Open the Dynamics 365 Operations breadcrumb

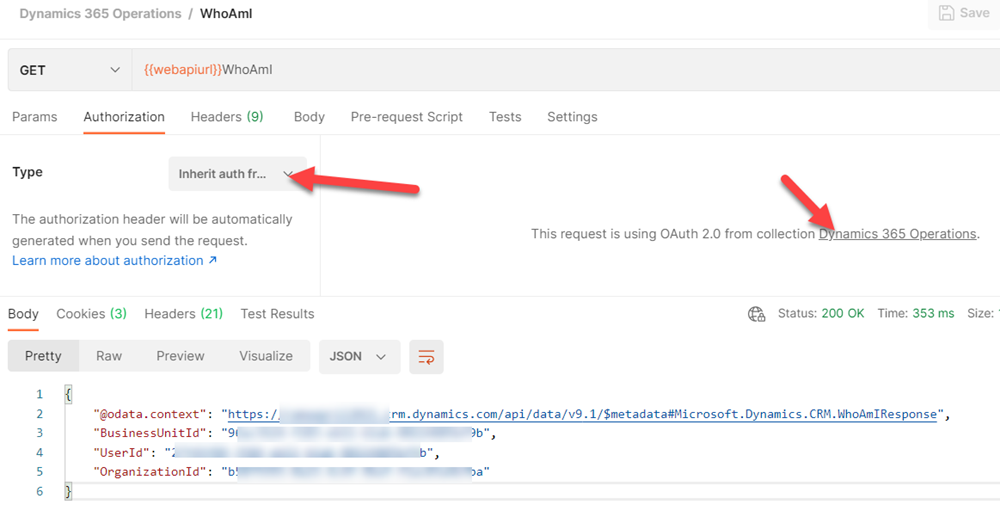pos(100,13)
